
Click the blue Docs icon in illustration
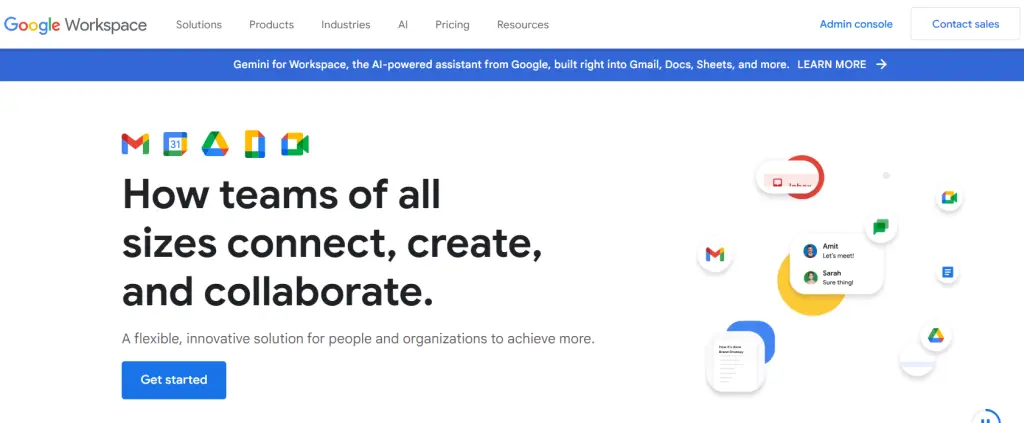click(947, 272)
